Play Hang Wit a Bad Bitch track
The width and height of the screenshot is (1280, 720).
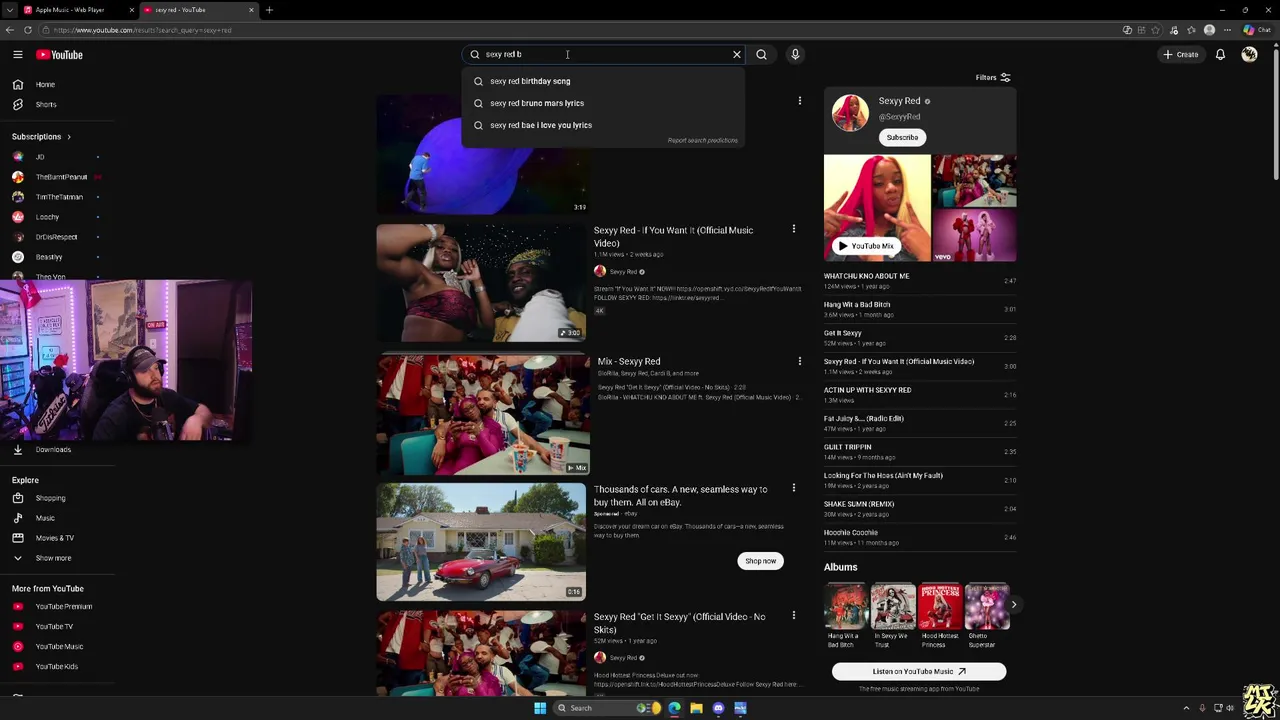pyautogui.click(x=920, y=309)
